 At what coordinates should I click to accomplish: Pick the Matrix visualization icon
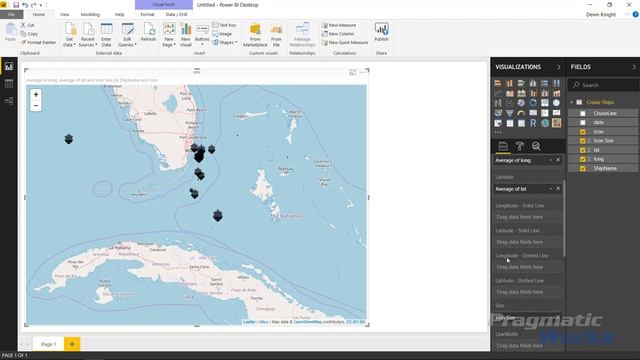pyautogui.click(x=521, y=123)
